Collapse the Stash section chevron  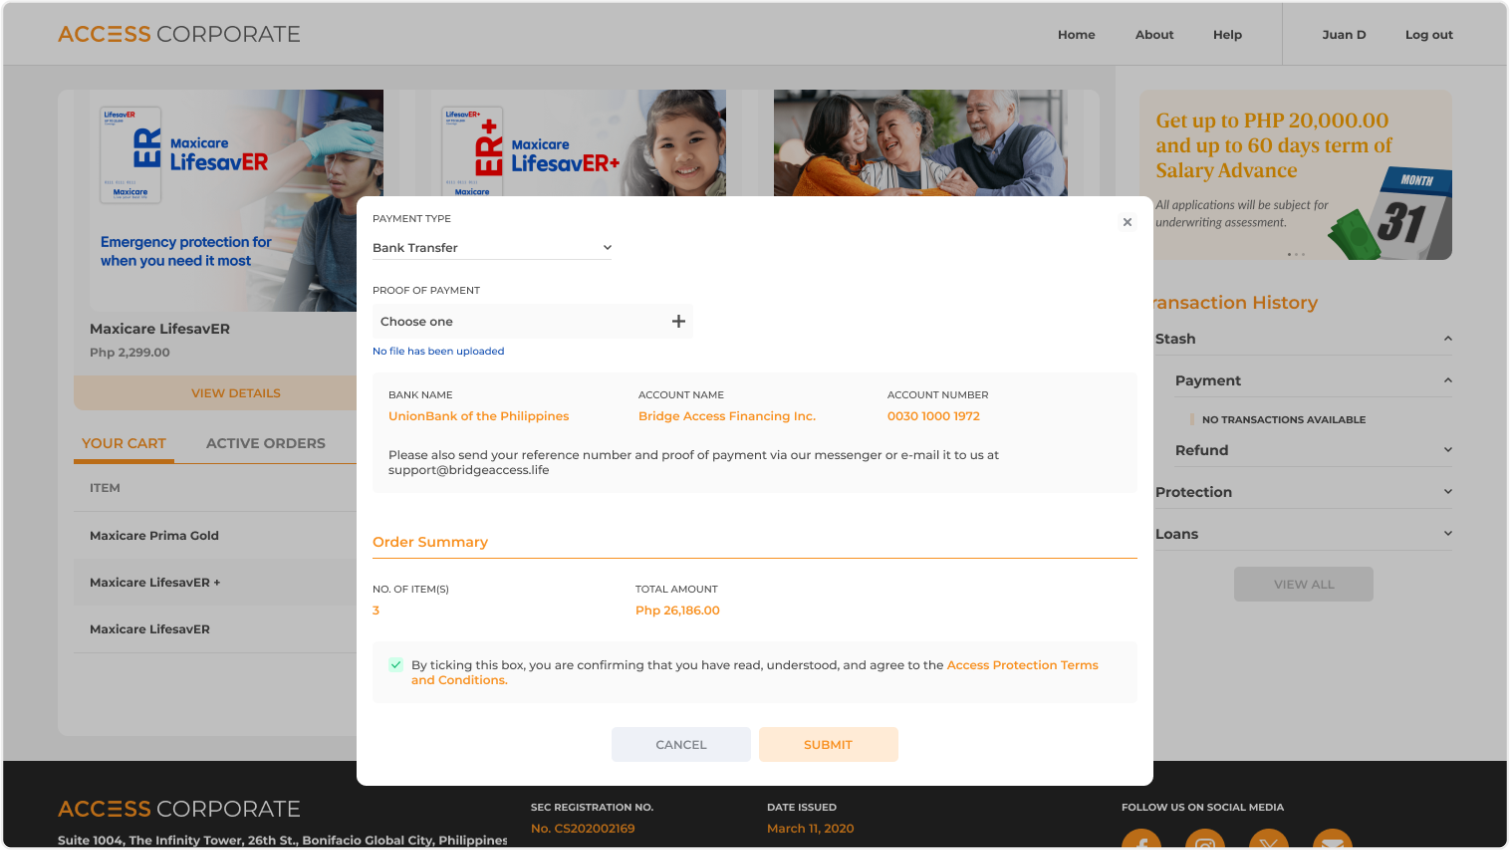click(x=1447, y=339)
